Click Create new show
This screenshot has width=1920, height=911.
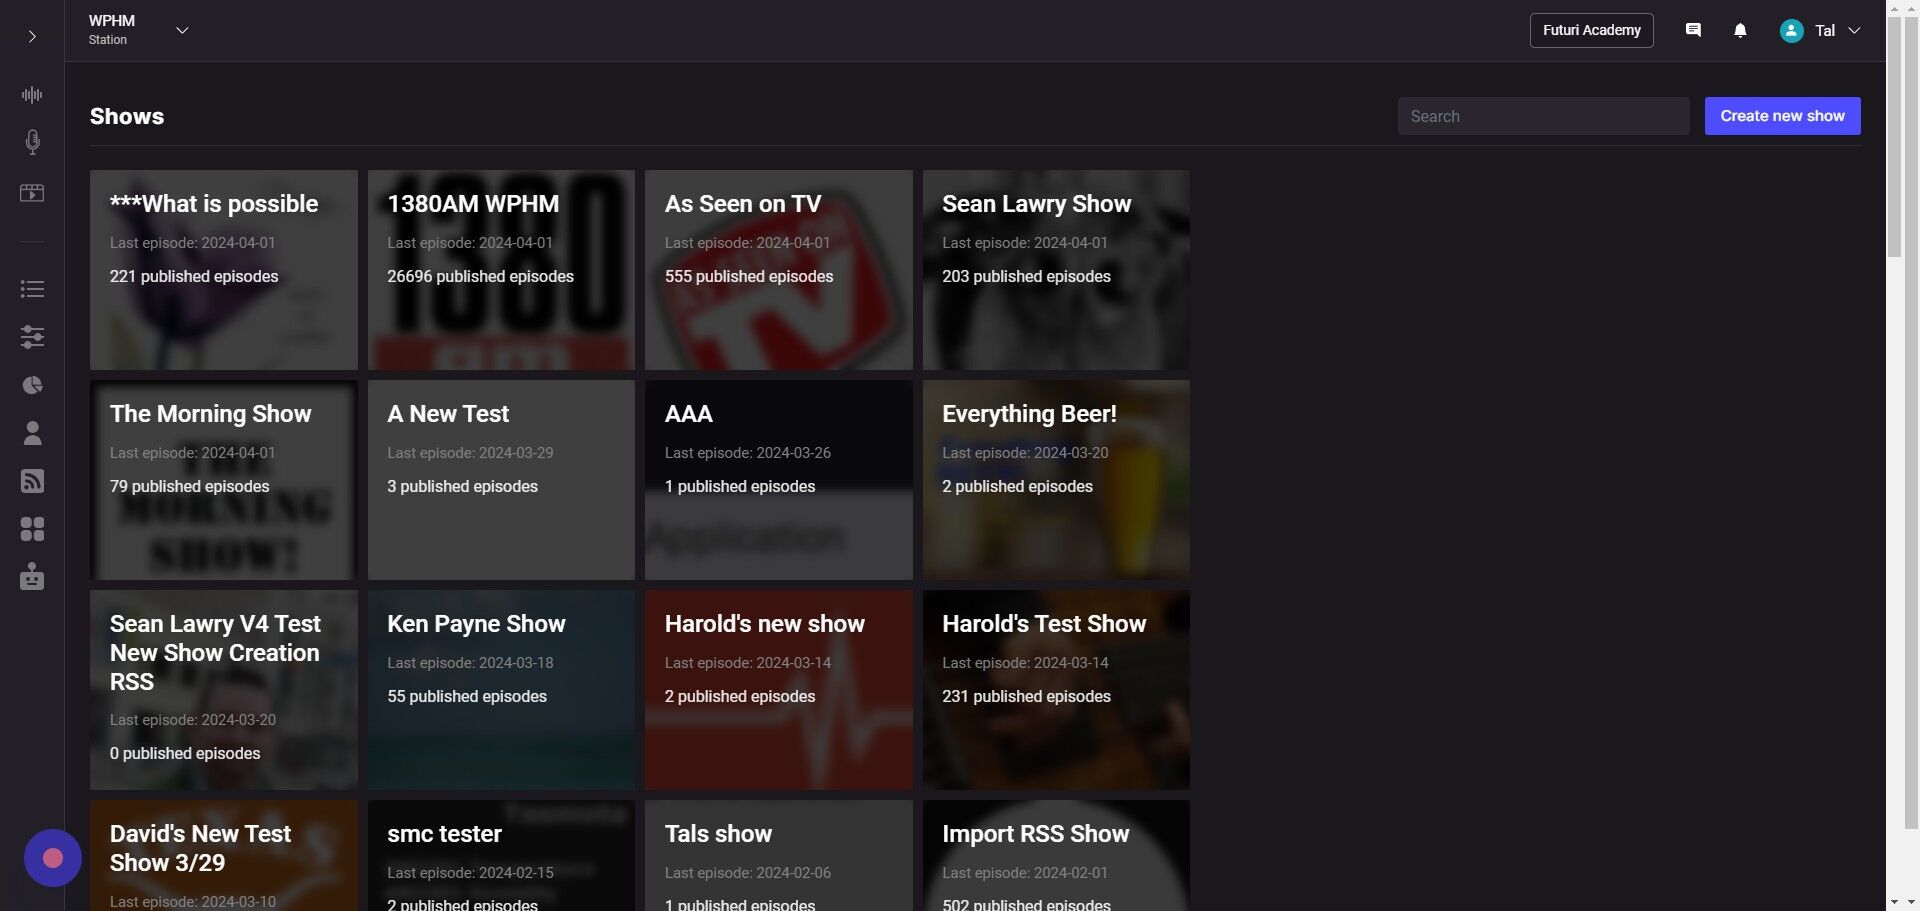(1782, 116)
